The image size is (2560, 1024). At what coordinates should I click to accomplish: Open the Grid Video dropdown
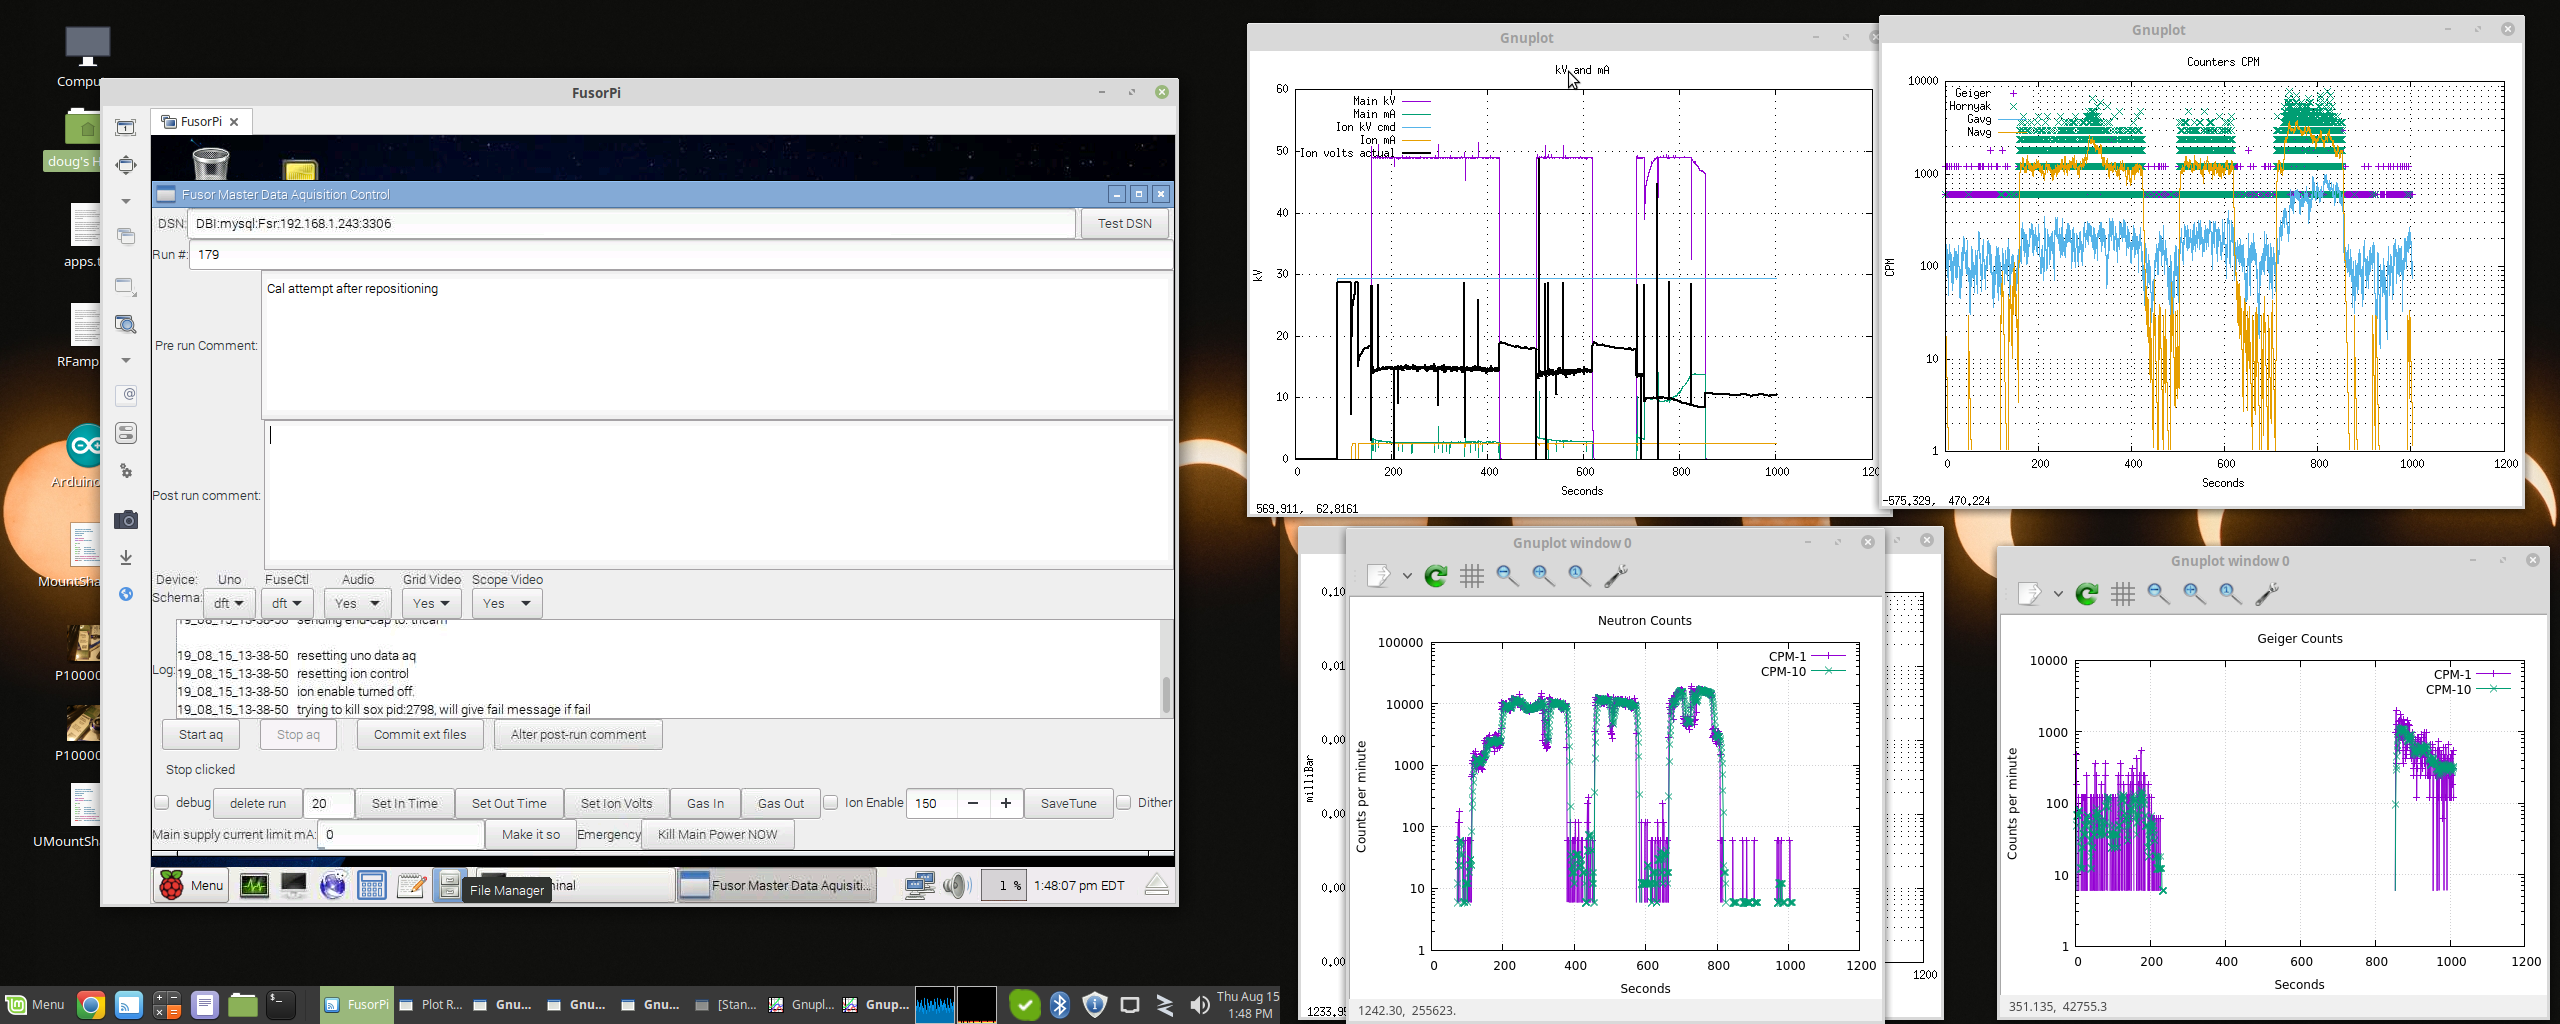[x=431, y=603]
